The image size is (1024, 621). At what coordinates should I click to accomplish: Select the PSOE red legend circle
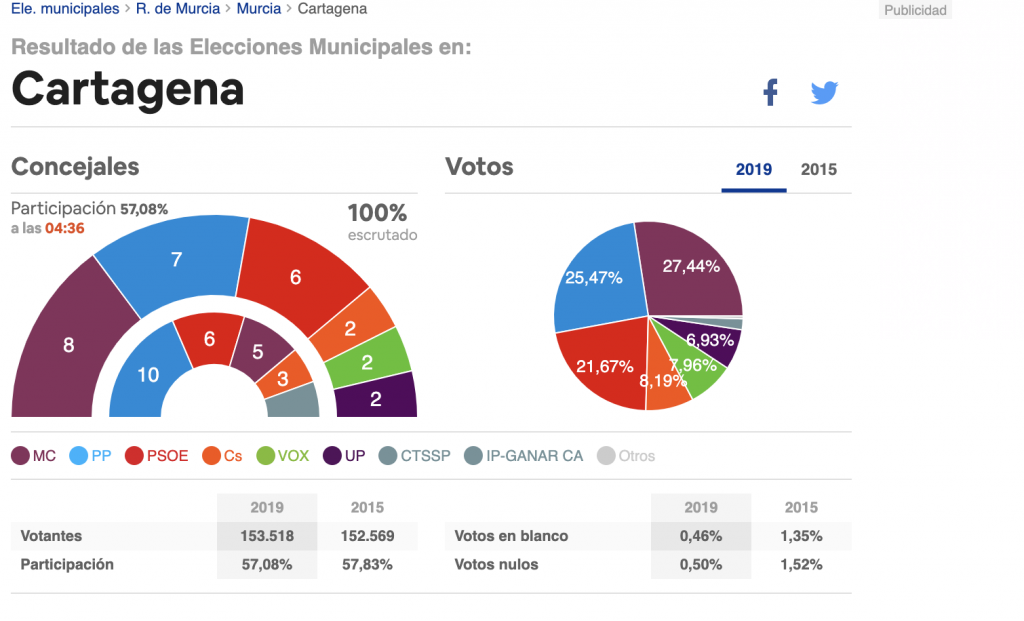(x=134, y=456)
